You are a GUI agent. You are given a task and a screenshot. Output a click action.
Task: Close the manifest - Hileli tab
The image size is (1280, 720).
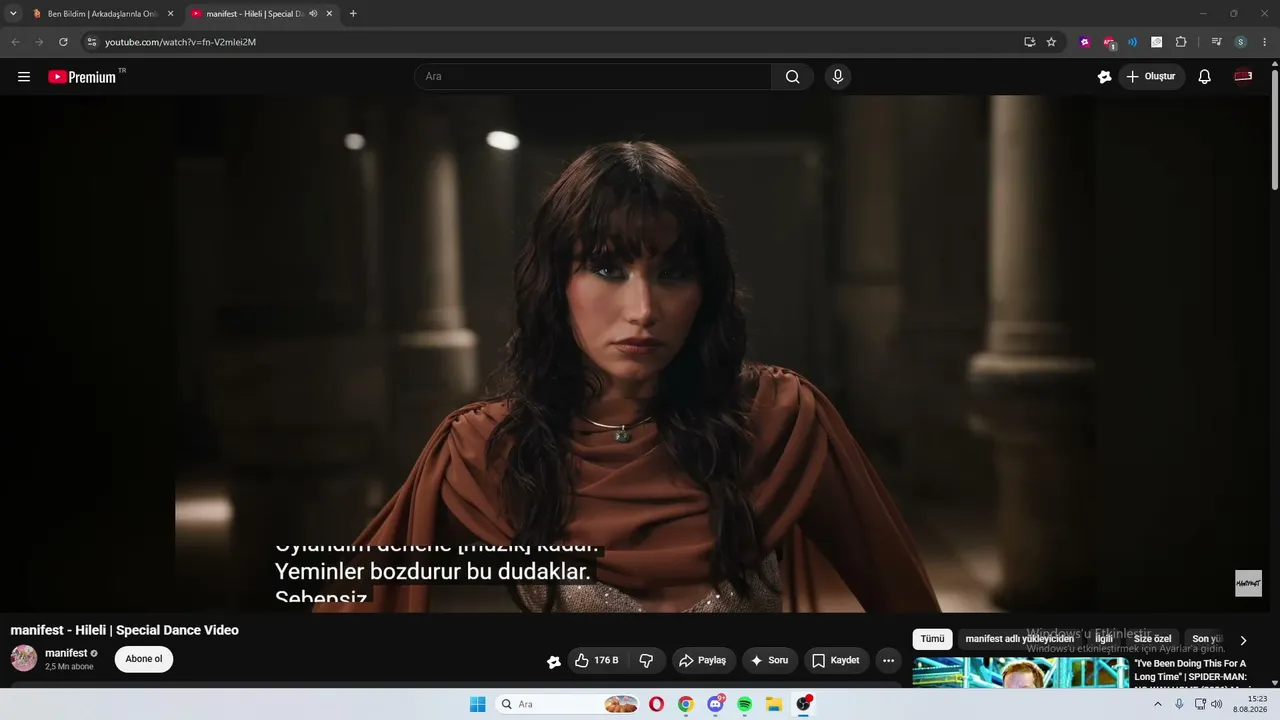click(x=329, y=14)
